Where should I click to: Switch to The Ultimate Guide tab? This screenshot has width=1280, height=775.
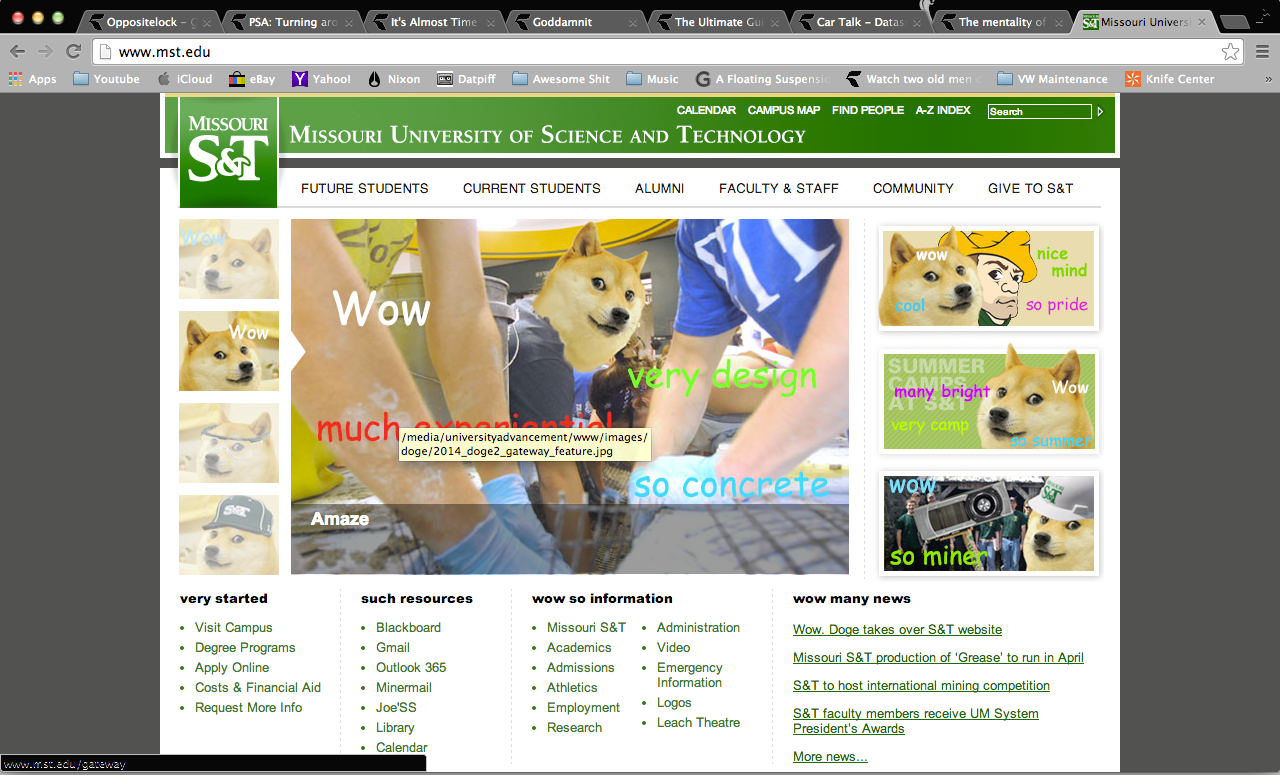tap(718, 22)
